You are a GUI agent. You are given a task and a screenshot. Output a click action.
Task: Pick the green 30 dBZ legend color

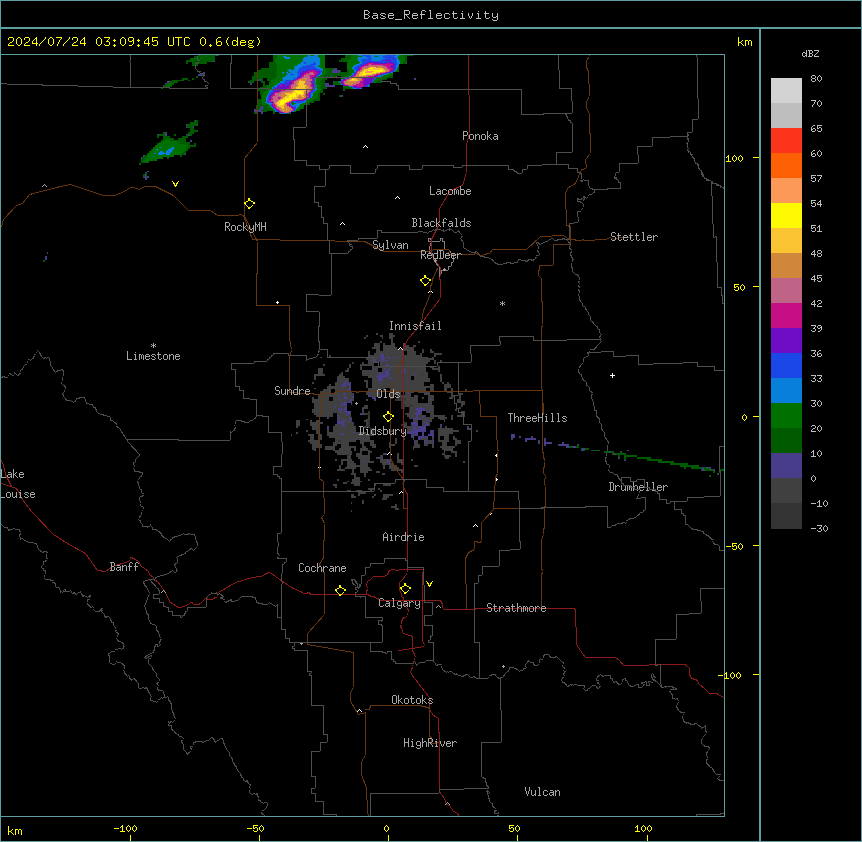(786, 416)
